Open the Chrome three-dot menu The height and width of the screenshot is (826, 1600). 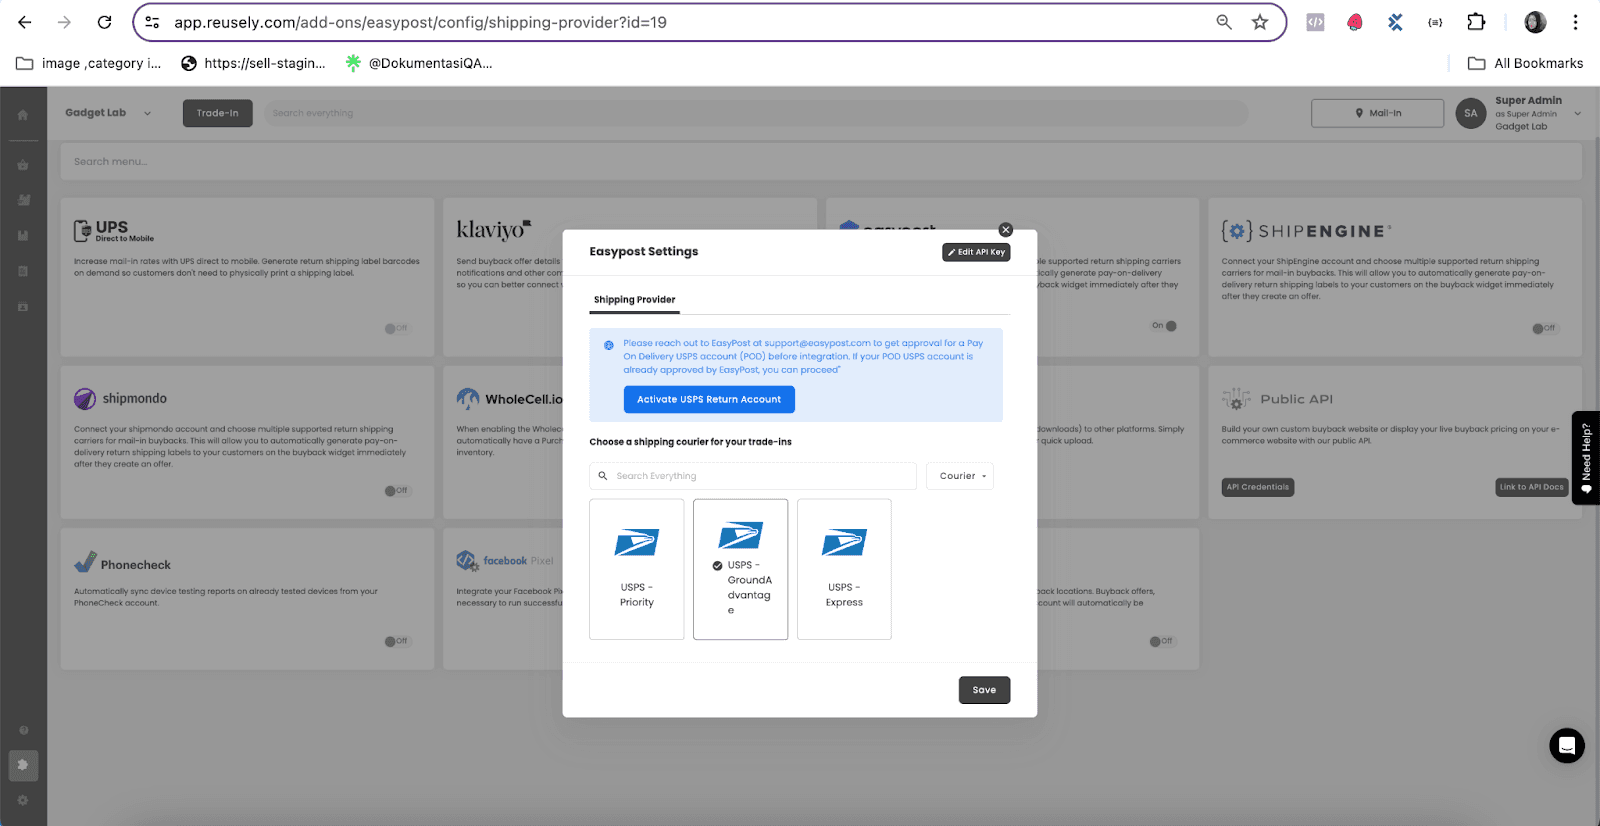click(x=1575, y=22)
